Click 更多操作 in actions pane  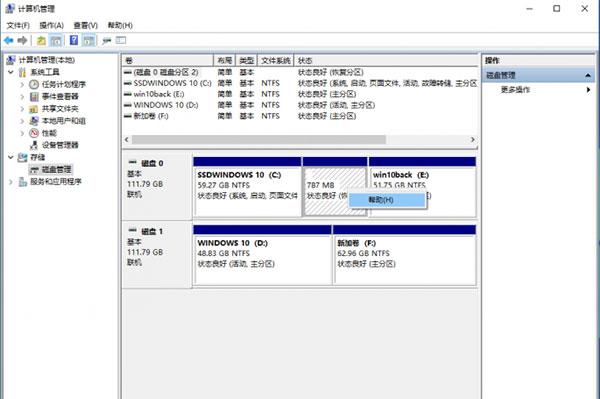[x=515, y=90]
